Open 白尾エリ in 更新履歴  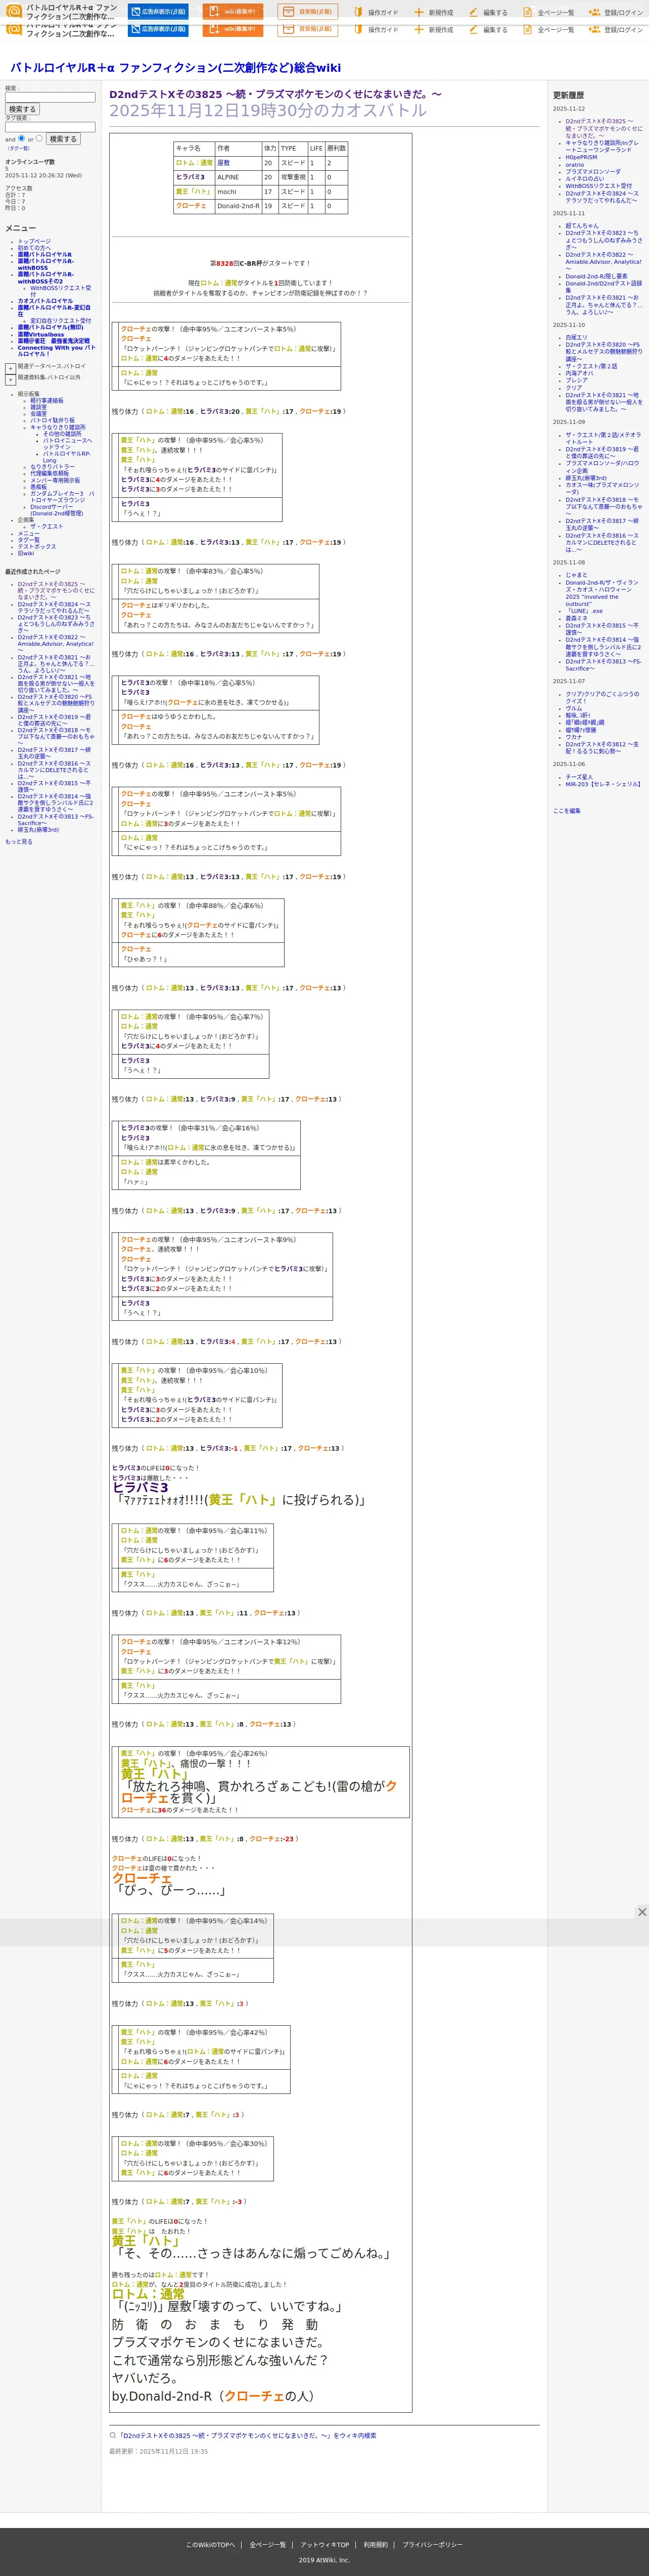[x=576, y=337]
